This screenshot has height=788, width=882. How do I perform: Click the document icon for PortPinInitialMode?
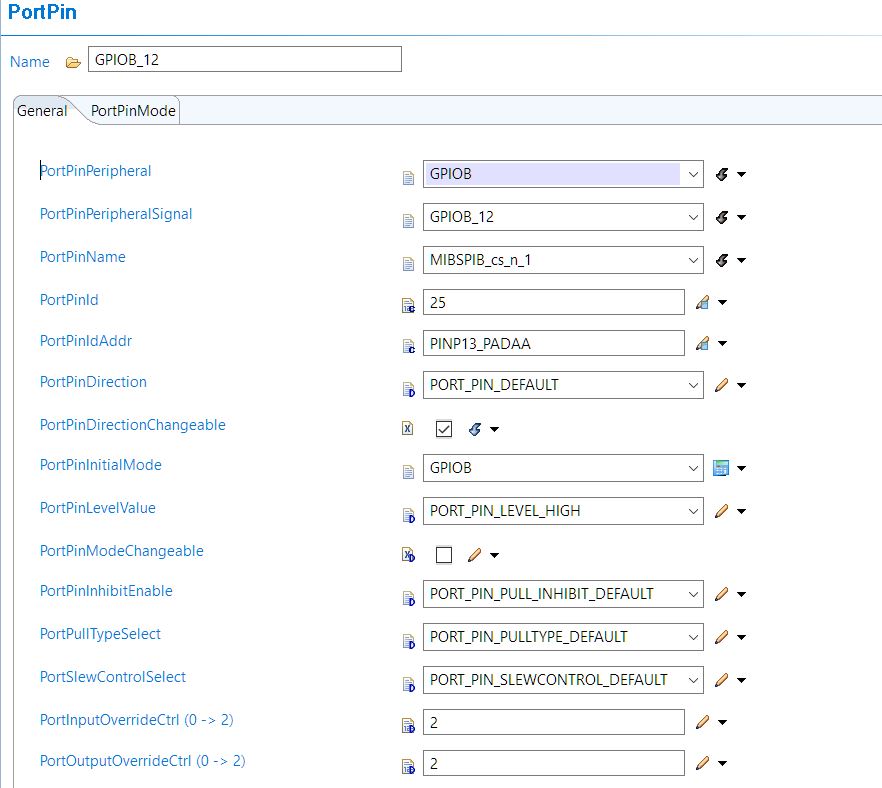tap(408, 472)
